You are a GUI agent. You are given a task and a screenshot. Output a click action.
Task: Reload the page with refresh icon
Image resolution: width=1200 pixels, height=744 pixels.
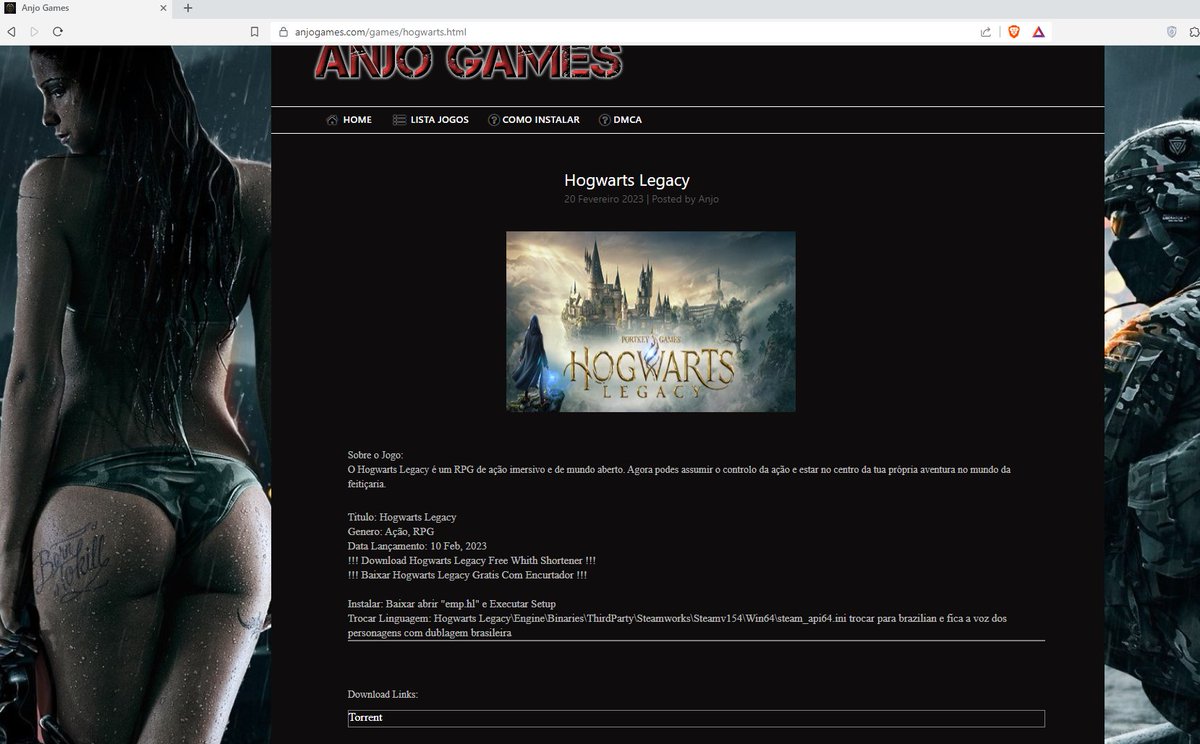click(58, 32)
